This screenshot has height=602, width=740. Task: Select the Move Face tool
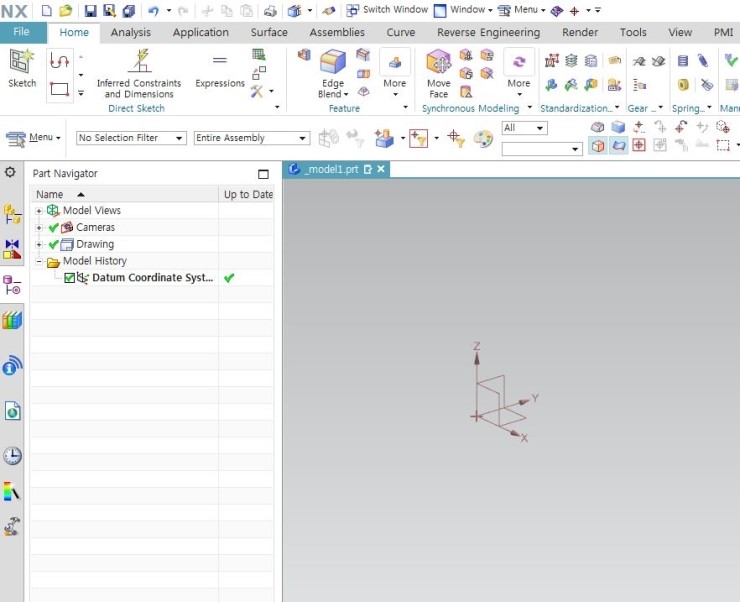point(438,74)
